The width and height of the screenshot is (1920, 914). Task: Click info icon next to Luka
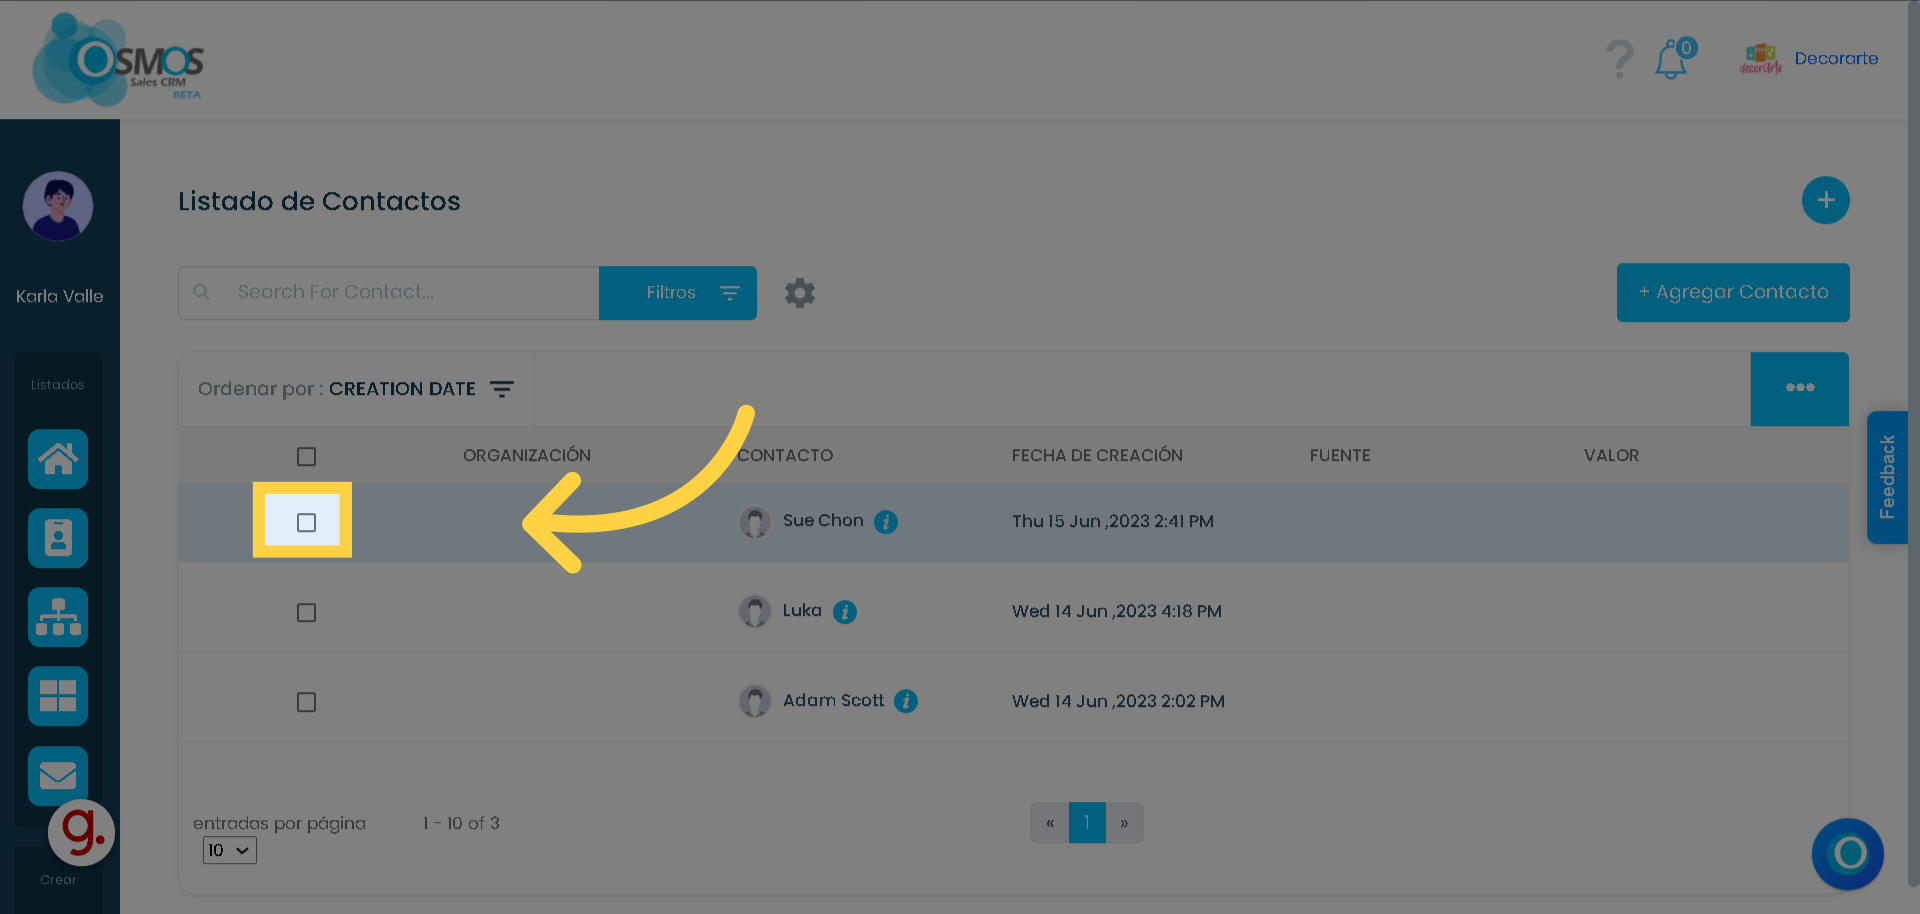coord(845,612)
